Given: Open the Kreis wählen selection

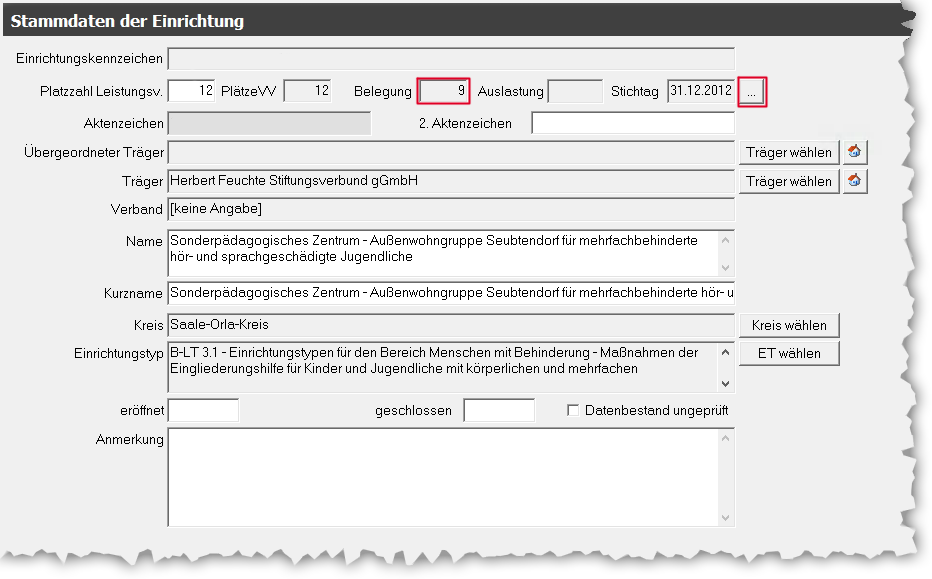Looking at the screenshot, I should [788, 325].
